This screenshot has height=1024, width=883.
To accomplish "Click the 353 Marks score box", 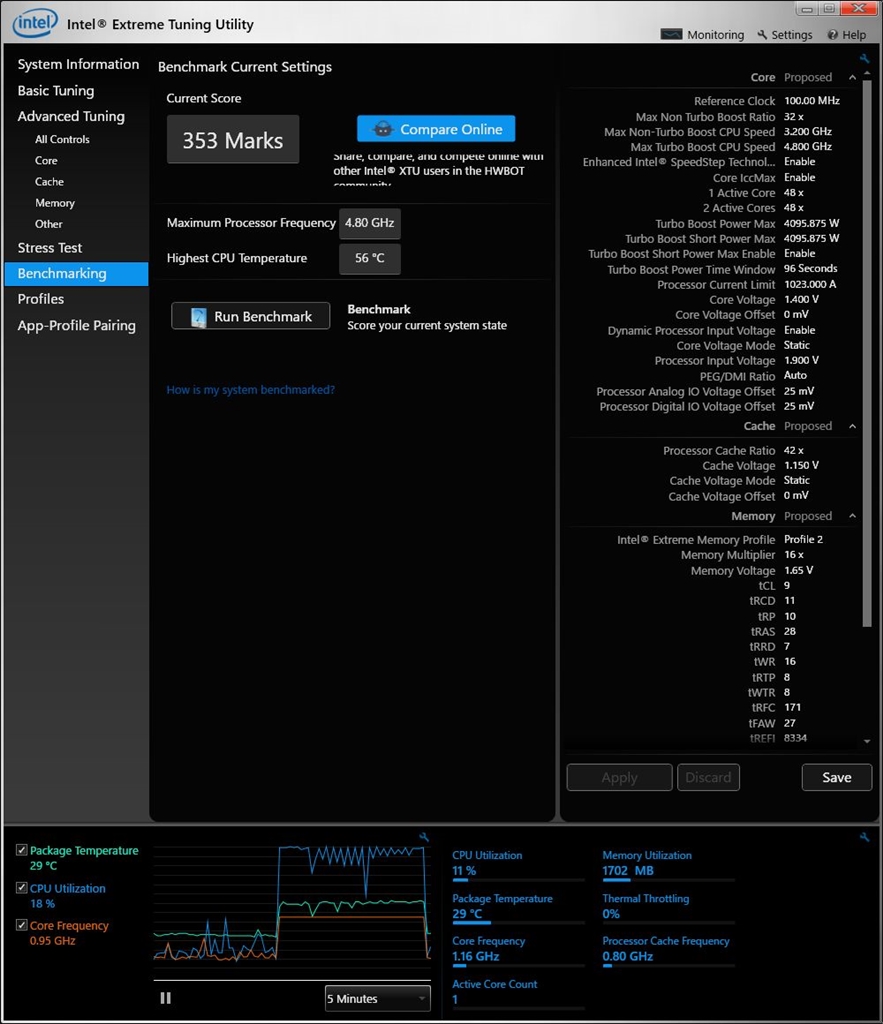I will click(x=233, y=140).
